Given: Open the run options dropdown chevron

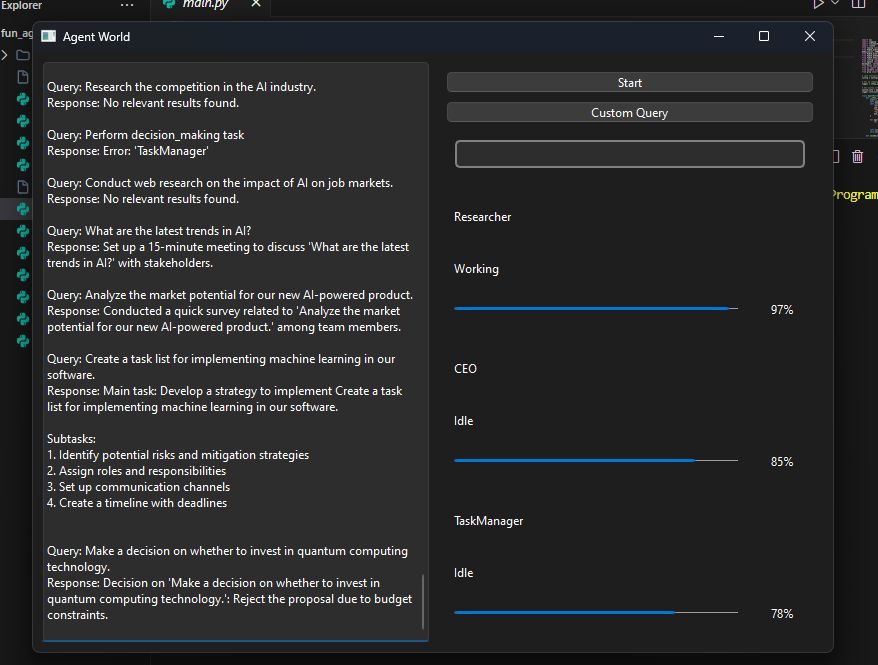Looking at the screenshot, I should pos(836,5).
